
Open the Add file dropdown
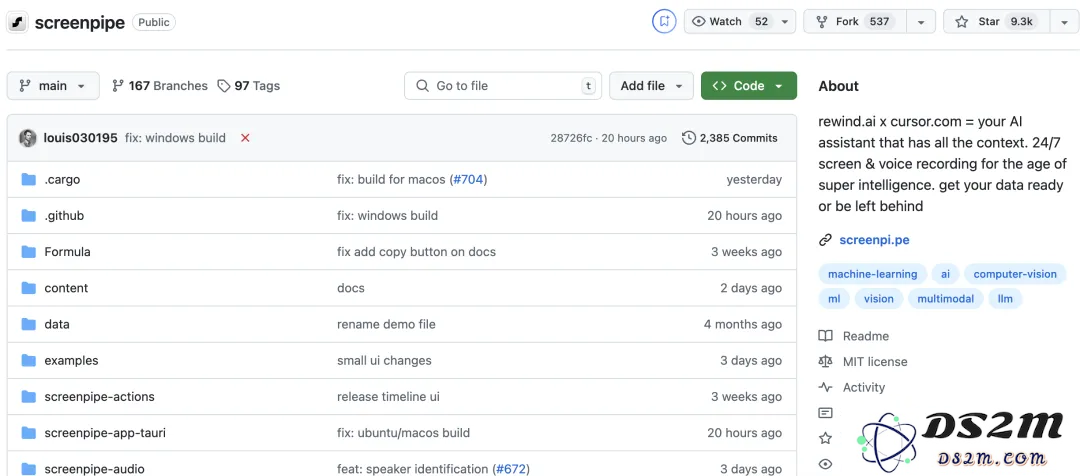[651, 86]
